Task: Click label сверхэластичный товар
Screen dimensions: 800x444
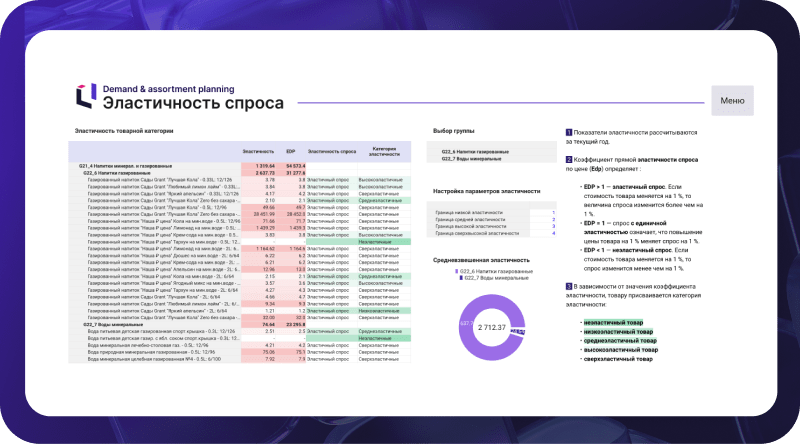Action: pyautogui.click(x=618, y=359)
